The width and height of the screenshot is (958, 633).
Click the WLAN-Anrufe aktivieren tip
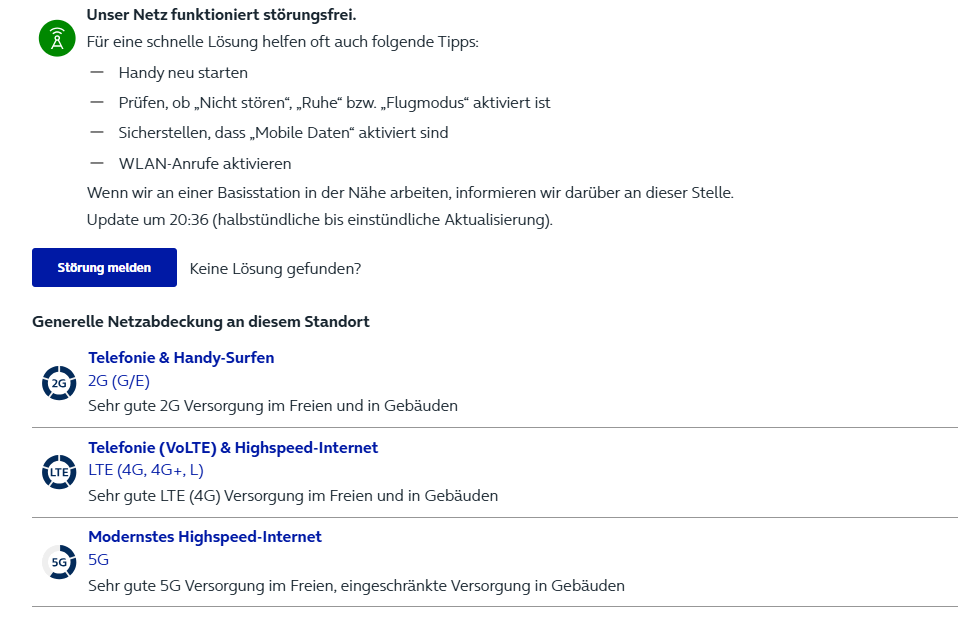pos(205,164)
